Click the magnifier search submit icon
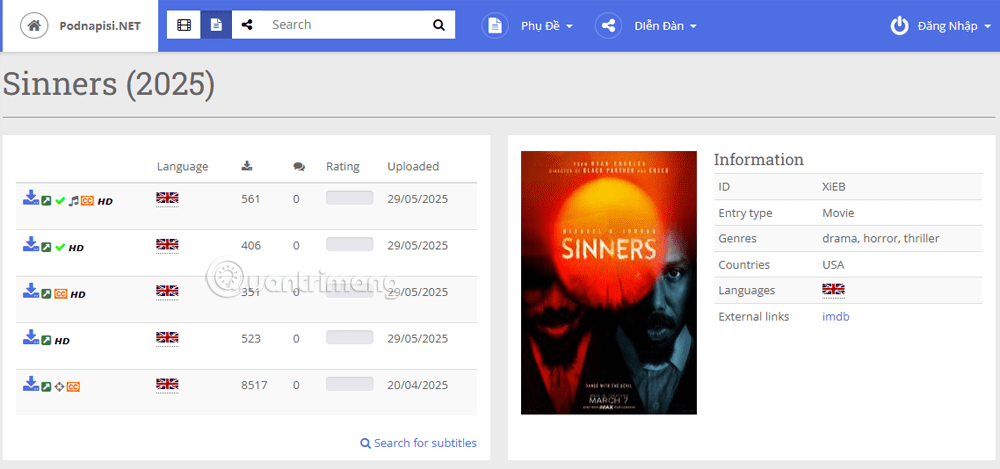The image size is (1000, 469). click(438, 25)
